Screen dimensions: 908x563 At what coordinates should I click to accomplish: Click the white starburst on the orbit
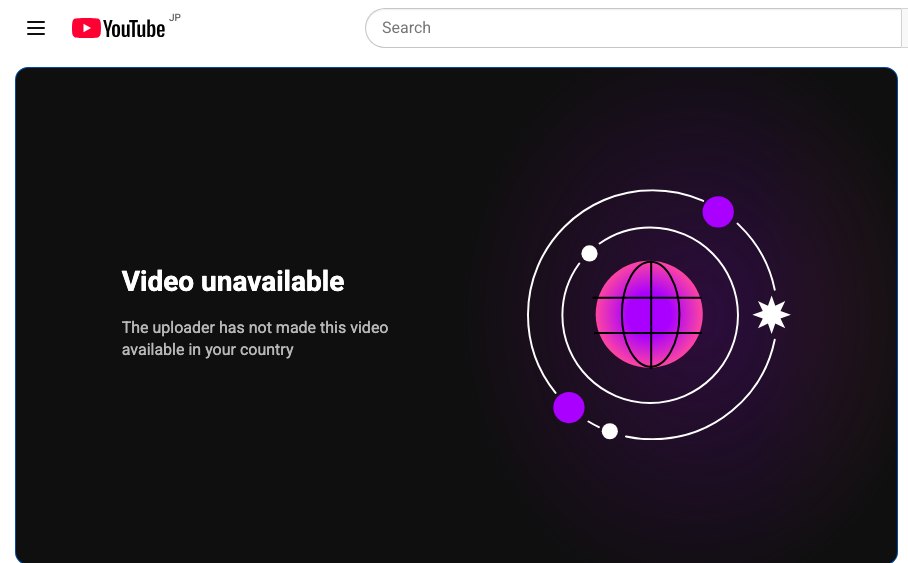pyautogui.click(x=771, y=315)
